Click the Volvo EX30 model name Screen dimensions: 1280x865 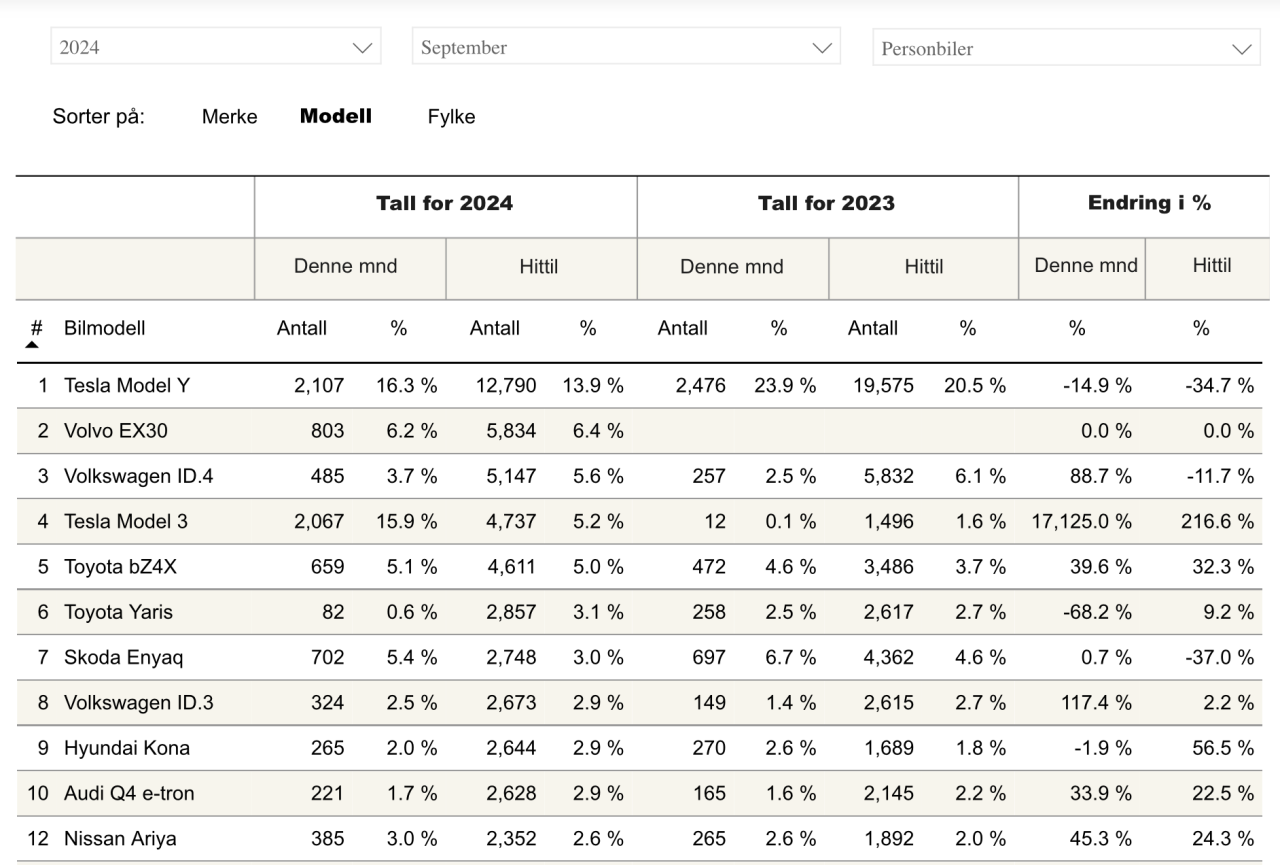(x=116, y=431)
